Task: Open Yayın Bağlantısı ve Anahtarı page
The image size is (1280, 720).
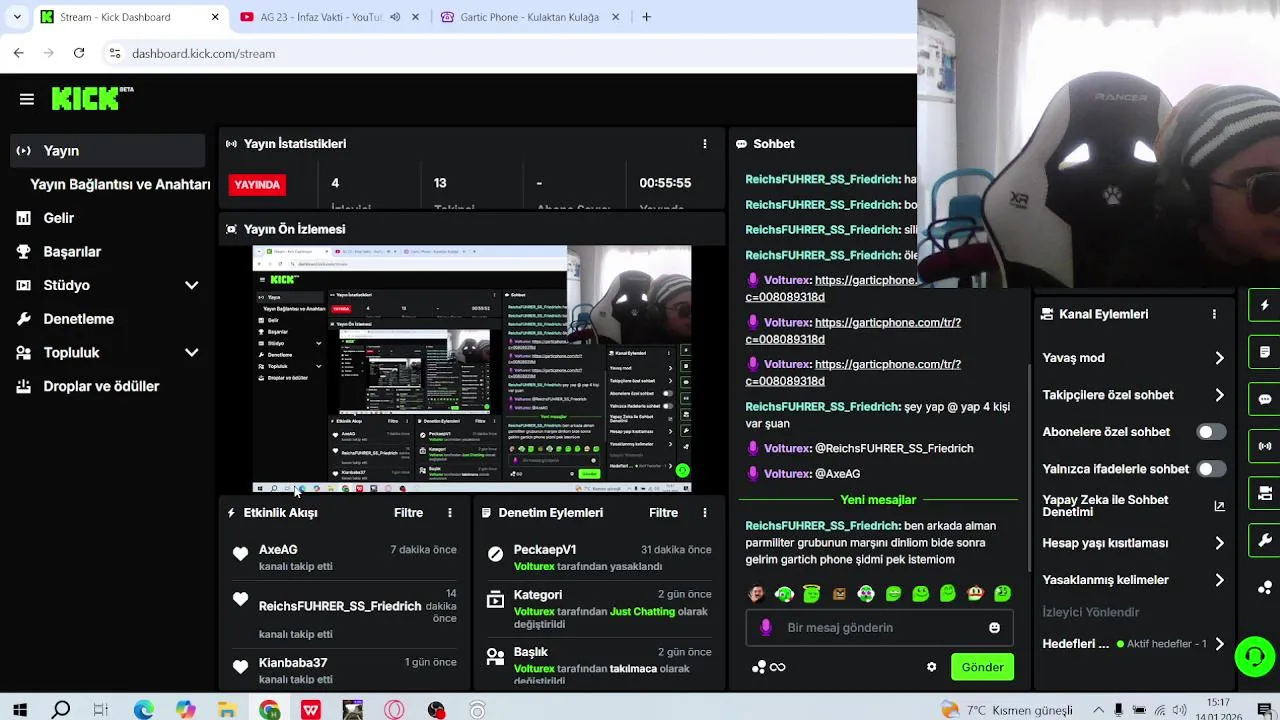Action: pyautogui.click(x=120, y=184)
